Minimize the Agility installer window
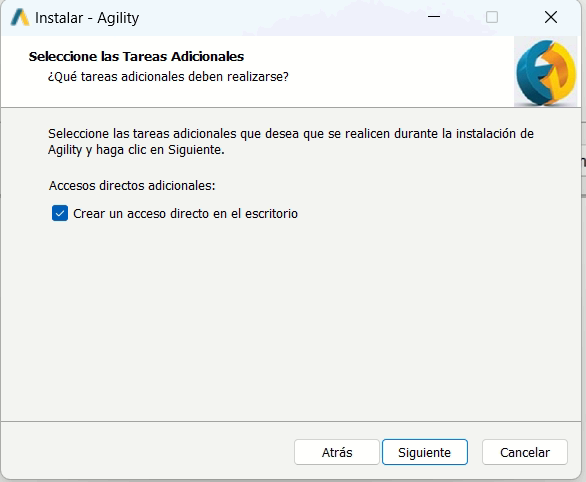586x482 pixels. tap(434, 17)
